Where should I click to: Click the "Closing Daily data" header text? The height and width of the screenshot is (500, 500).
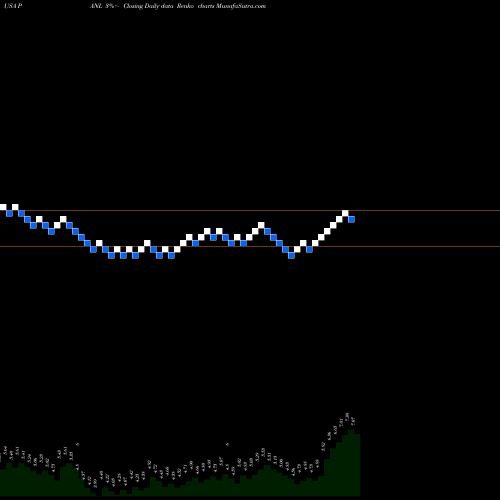(149, 6)
